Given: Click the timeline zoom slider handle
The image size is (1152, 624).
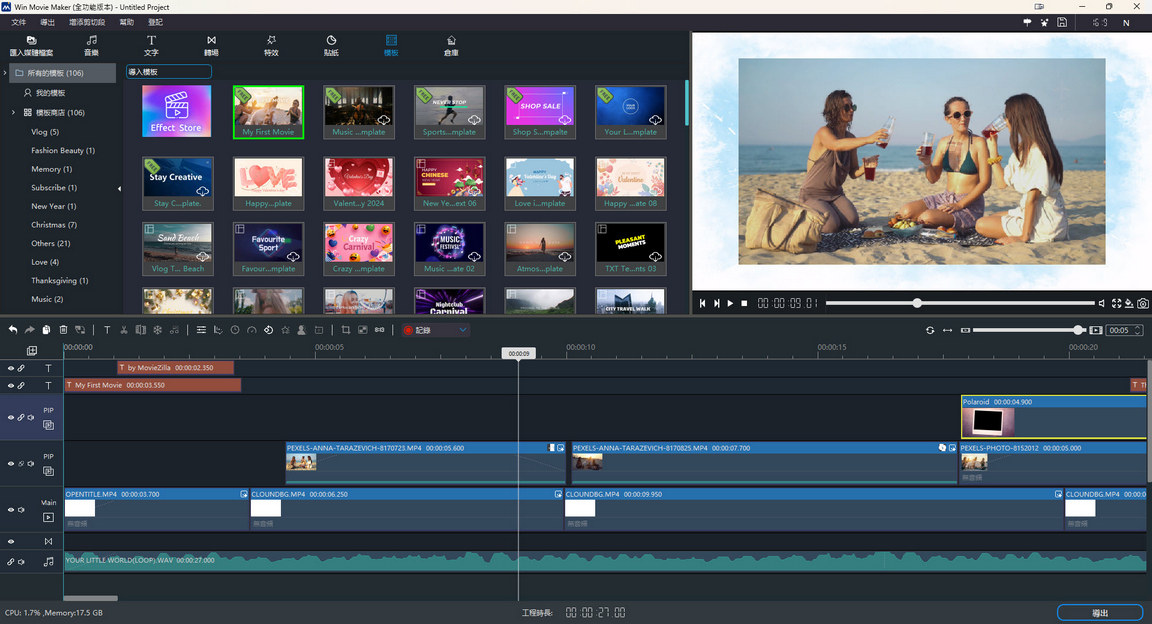Looking at the screenshot, I should click(1078, 330).
